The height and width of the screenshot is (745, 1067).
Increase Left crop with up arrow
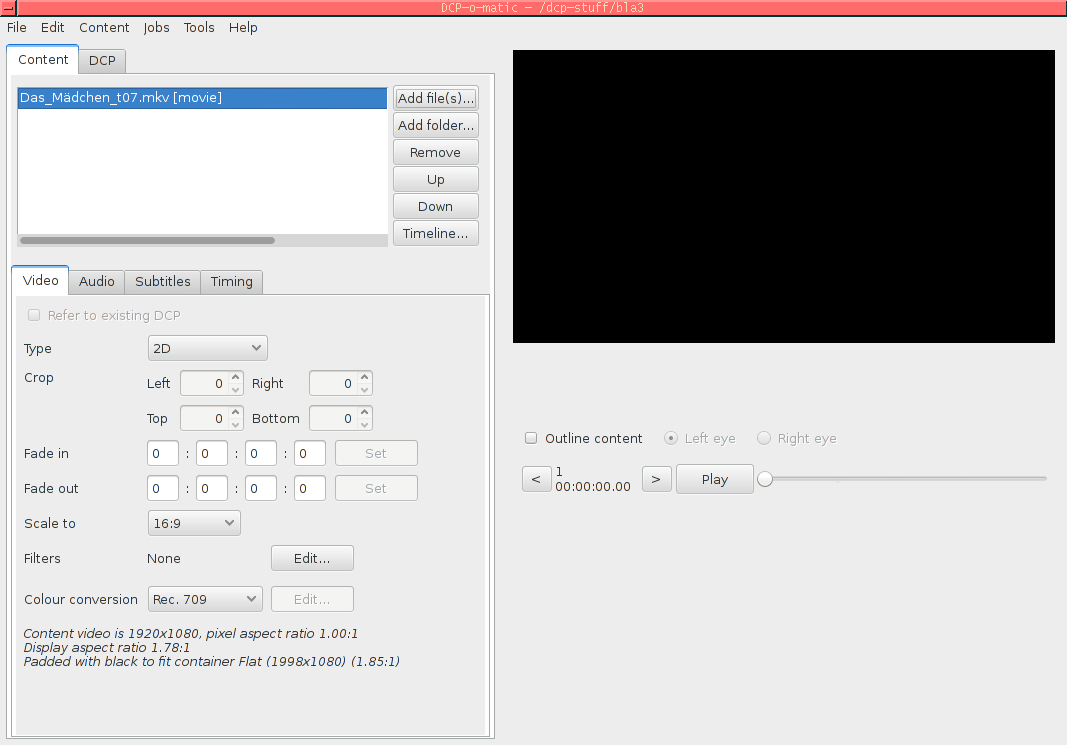235,377
